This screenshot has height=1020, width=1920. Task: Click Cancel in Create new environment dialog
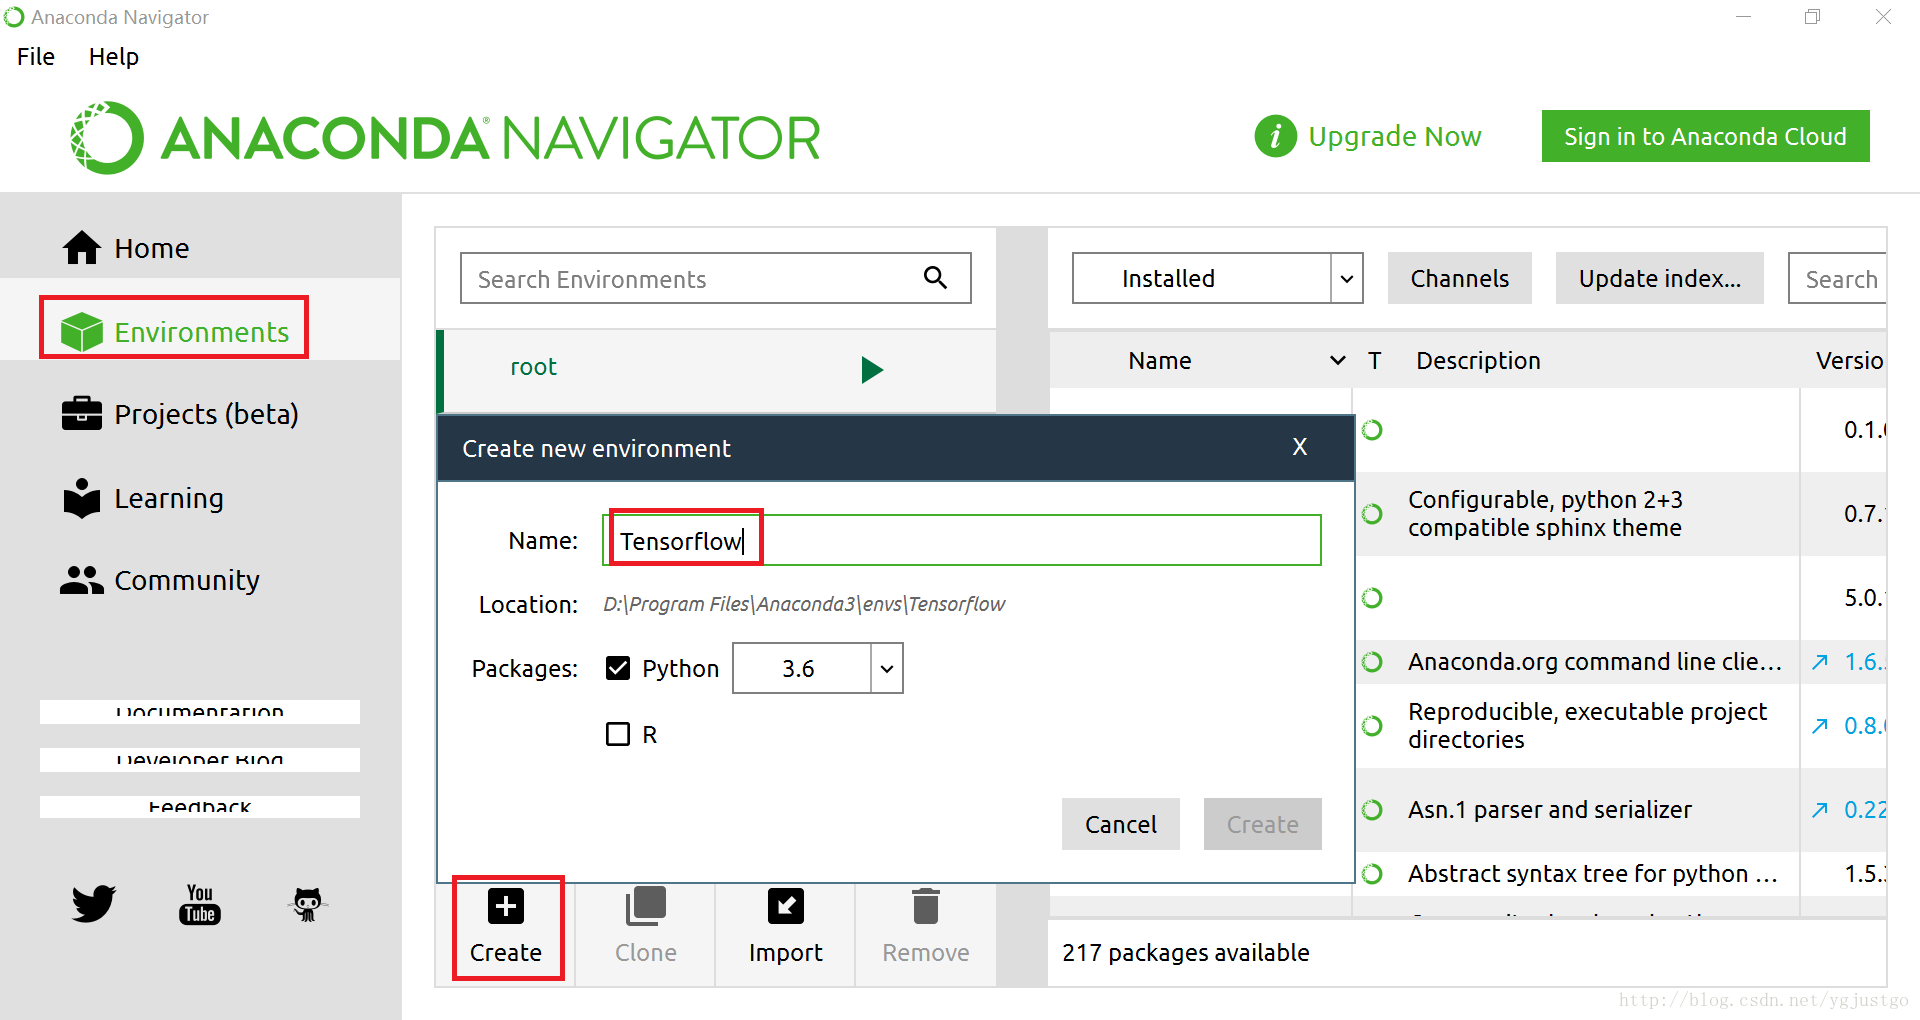[x=1121, y=824]
